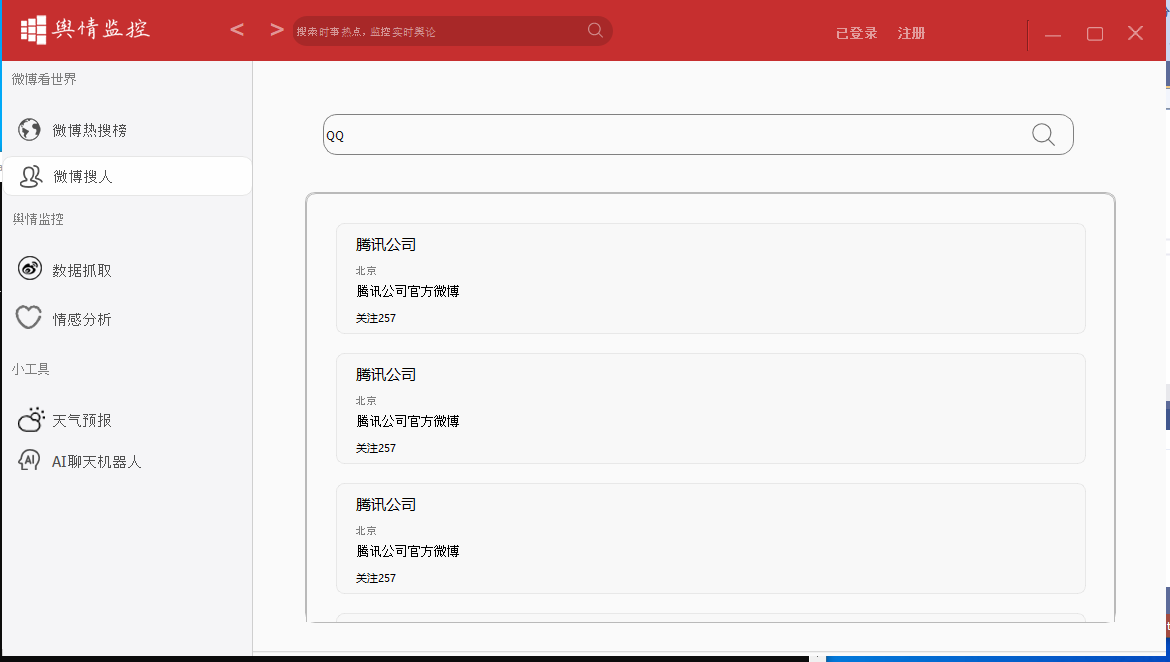
Task: Click the 小工具 section label
Action: pyautogui.click(x=31, y=369)
